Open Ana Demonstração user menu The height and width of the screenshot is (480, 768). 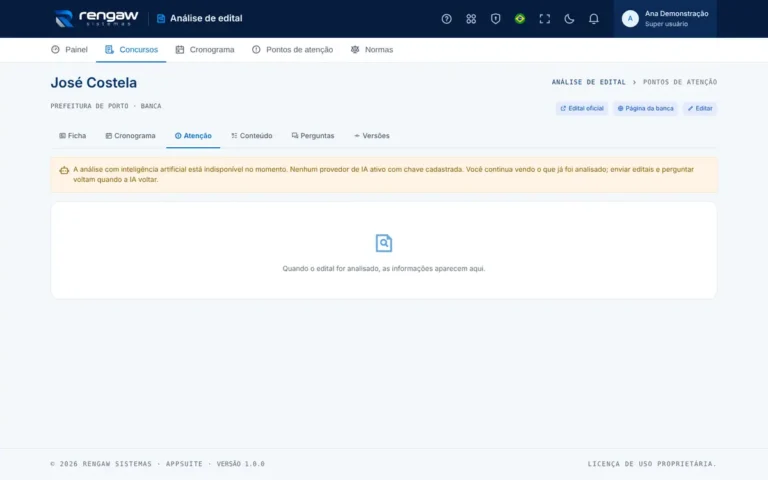tap(665, 19)
